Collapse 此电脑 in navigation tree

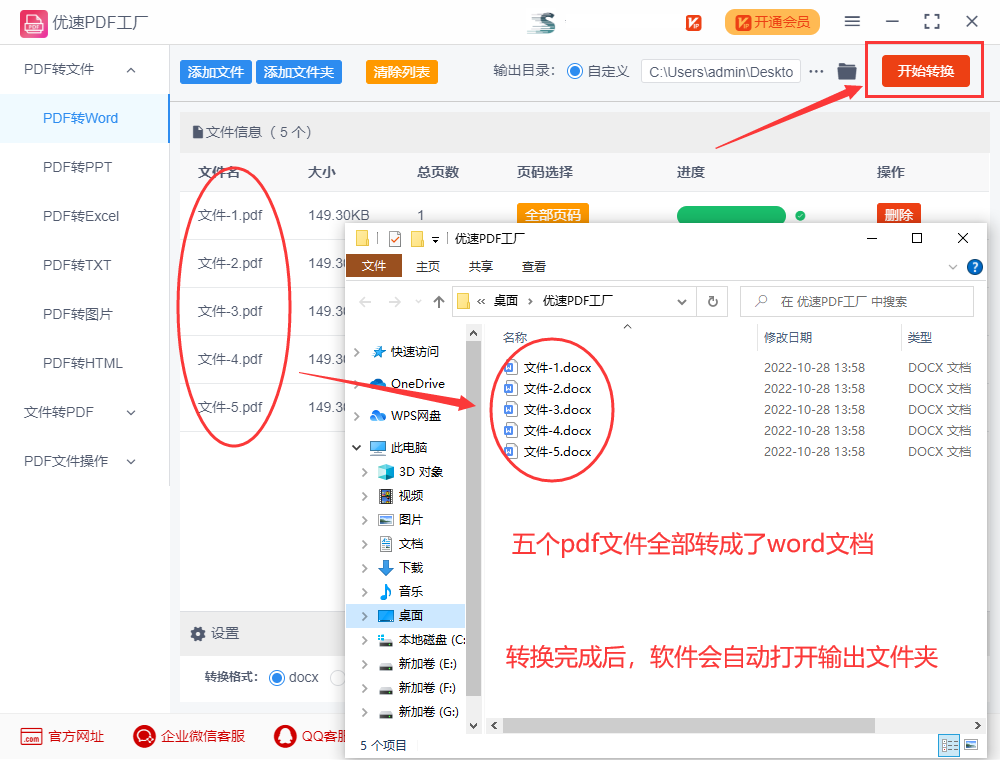pos(357,448)
